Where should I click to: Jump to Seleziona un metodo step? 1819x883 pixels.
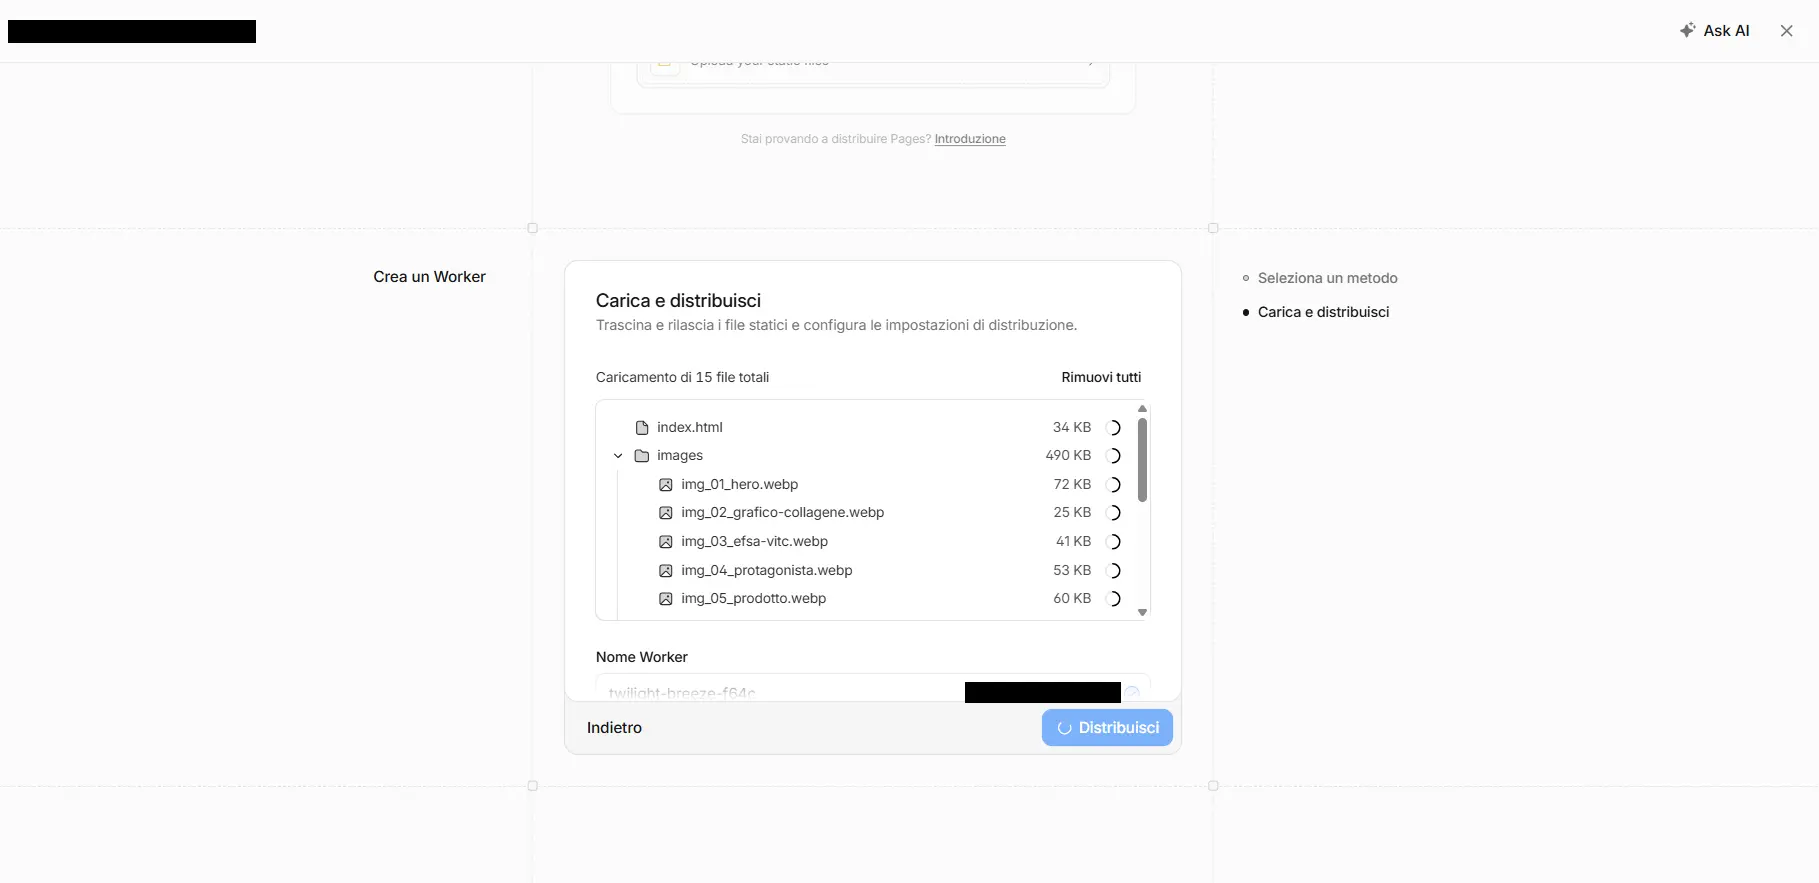click(x=1327, y=278)
